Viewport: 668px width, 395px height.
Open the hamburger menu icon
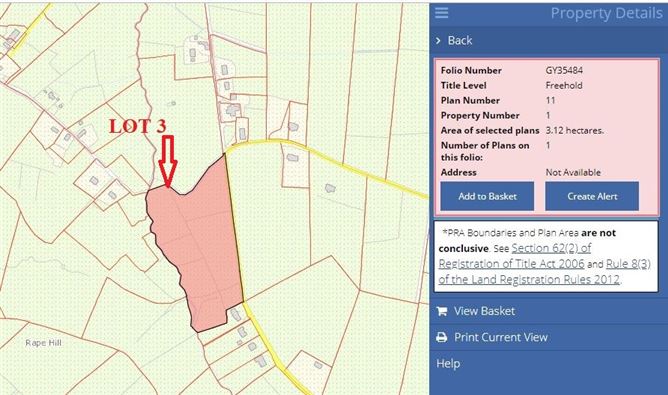[x=441, y=13]
